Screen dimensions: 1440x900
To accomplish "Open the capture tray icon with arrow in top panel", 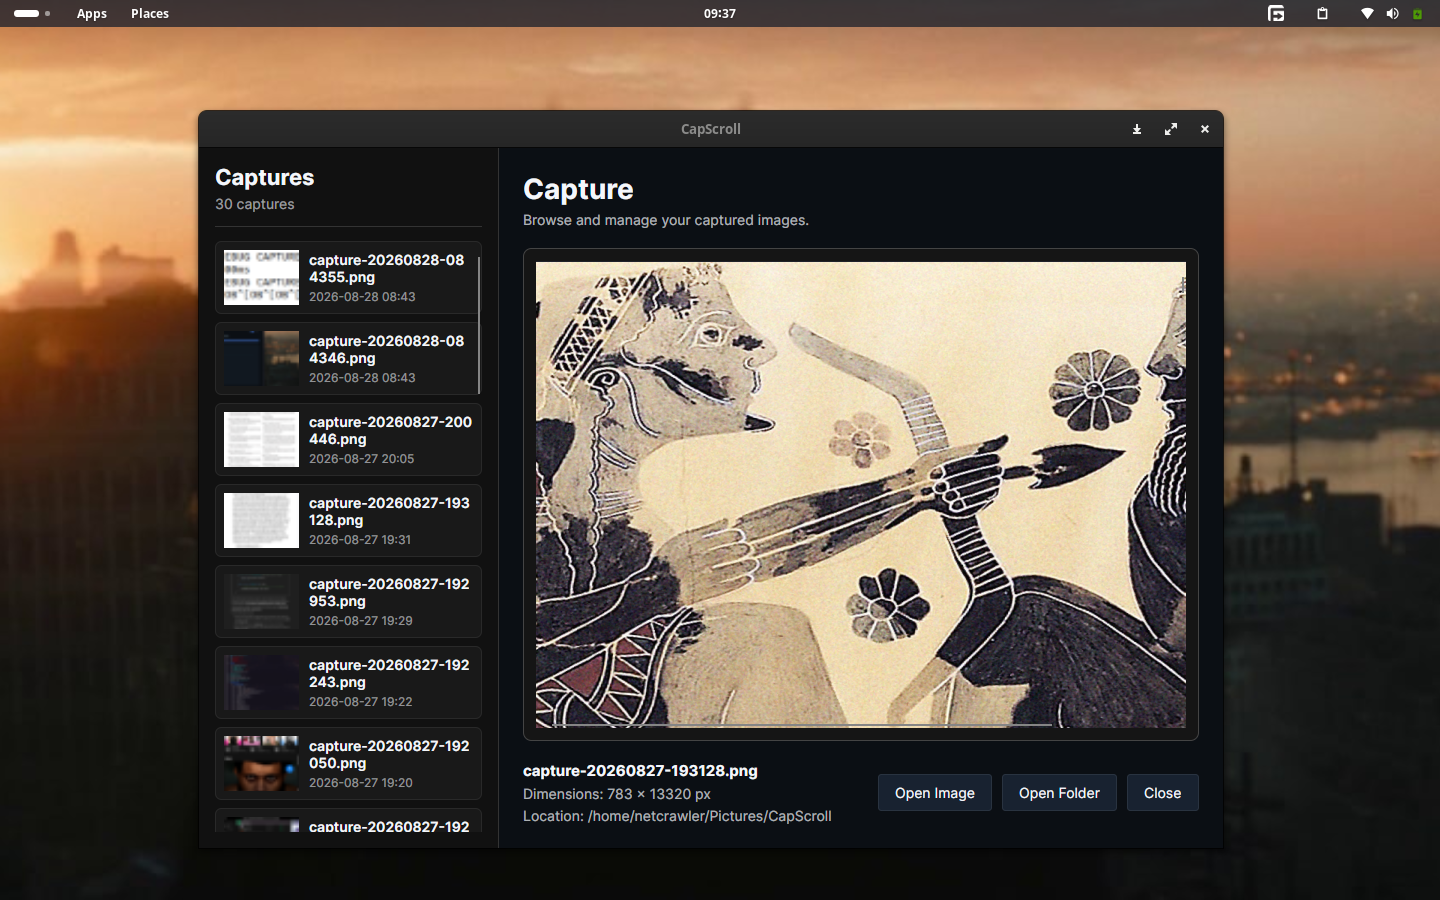I will [1276, 13].
